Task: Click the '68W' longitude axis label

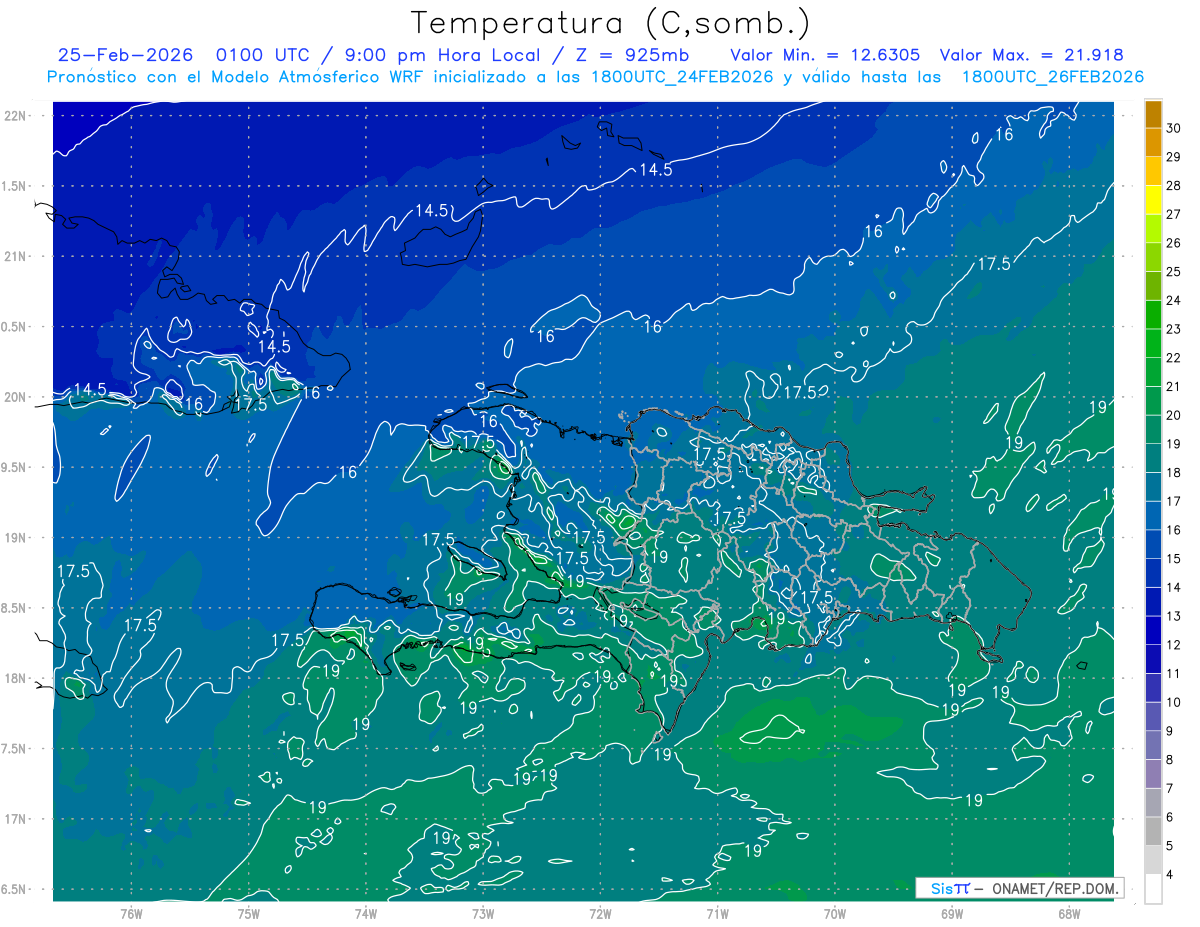Action: (1069, 914)
